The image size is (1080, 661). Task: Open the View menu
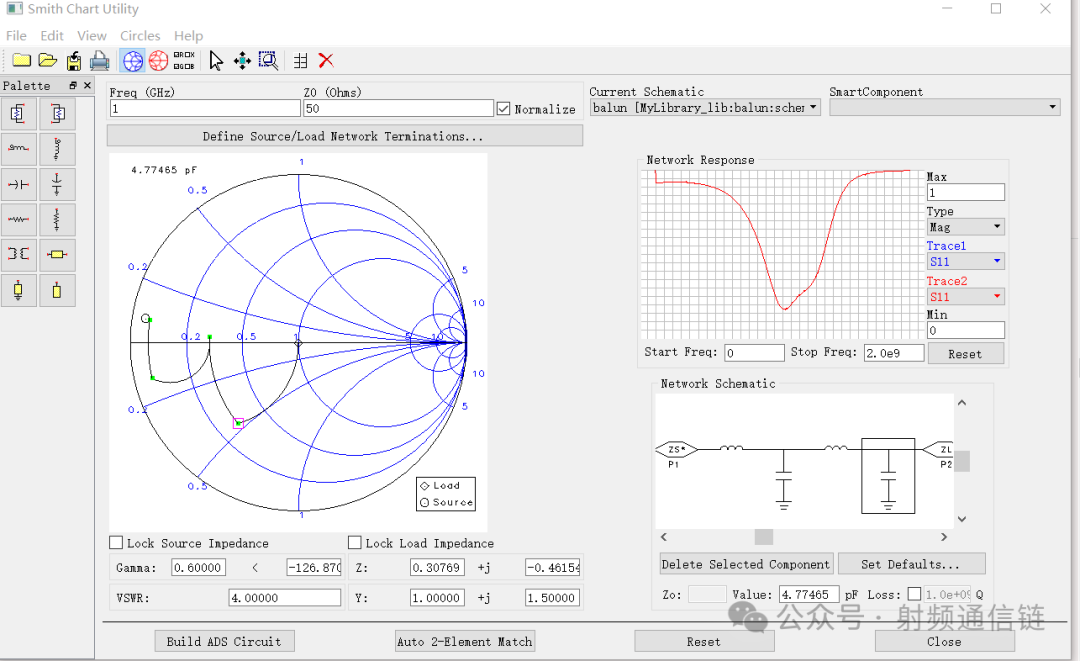coord(92,36)
